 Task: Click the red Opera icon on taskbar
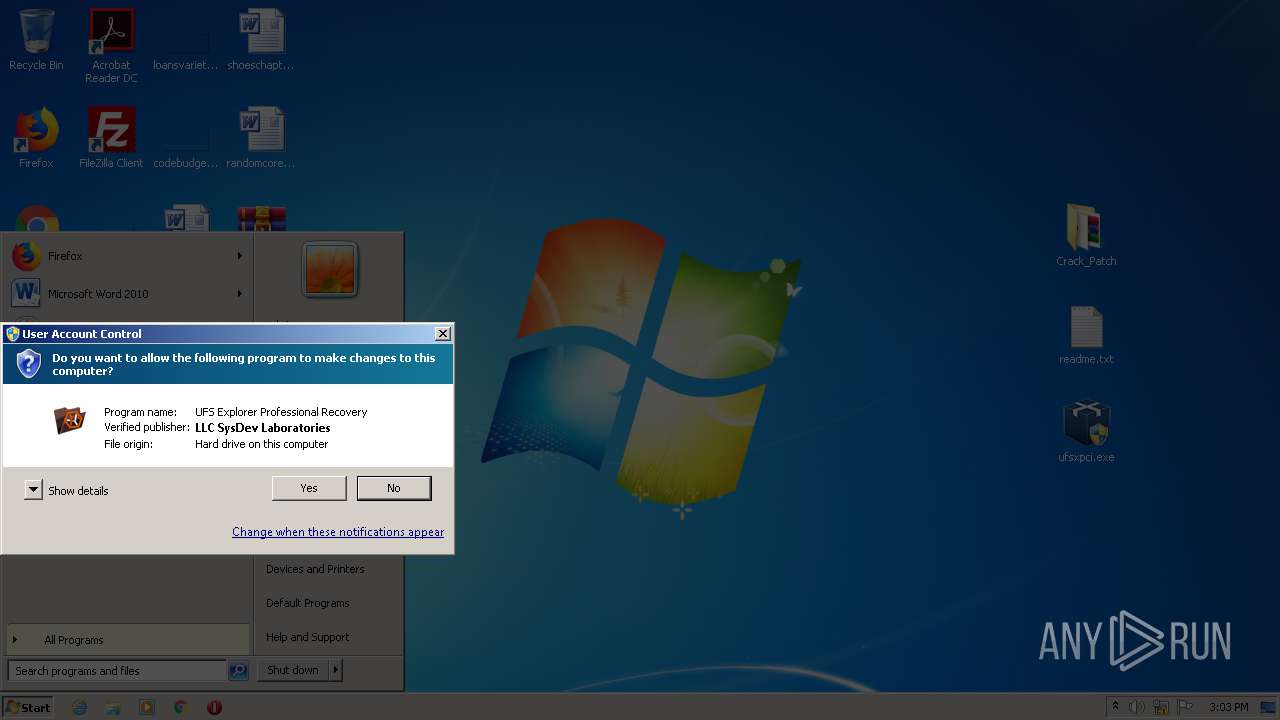click(214, 707)
